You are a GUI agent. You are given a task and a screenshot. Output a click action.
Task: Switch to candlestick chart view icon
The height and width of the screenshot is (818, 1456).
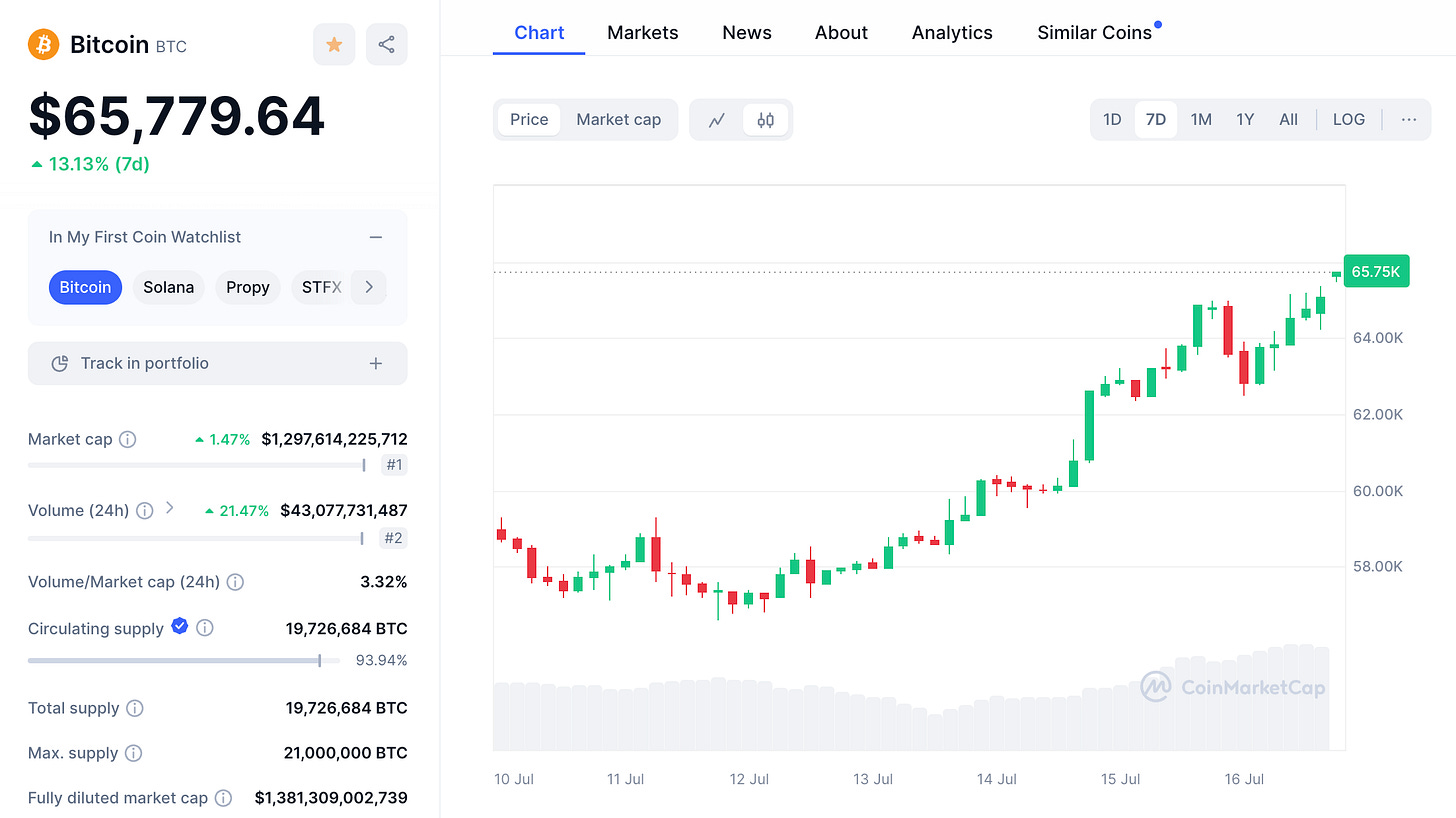[765, 120]
